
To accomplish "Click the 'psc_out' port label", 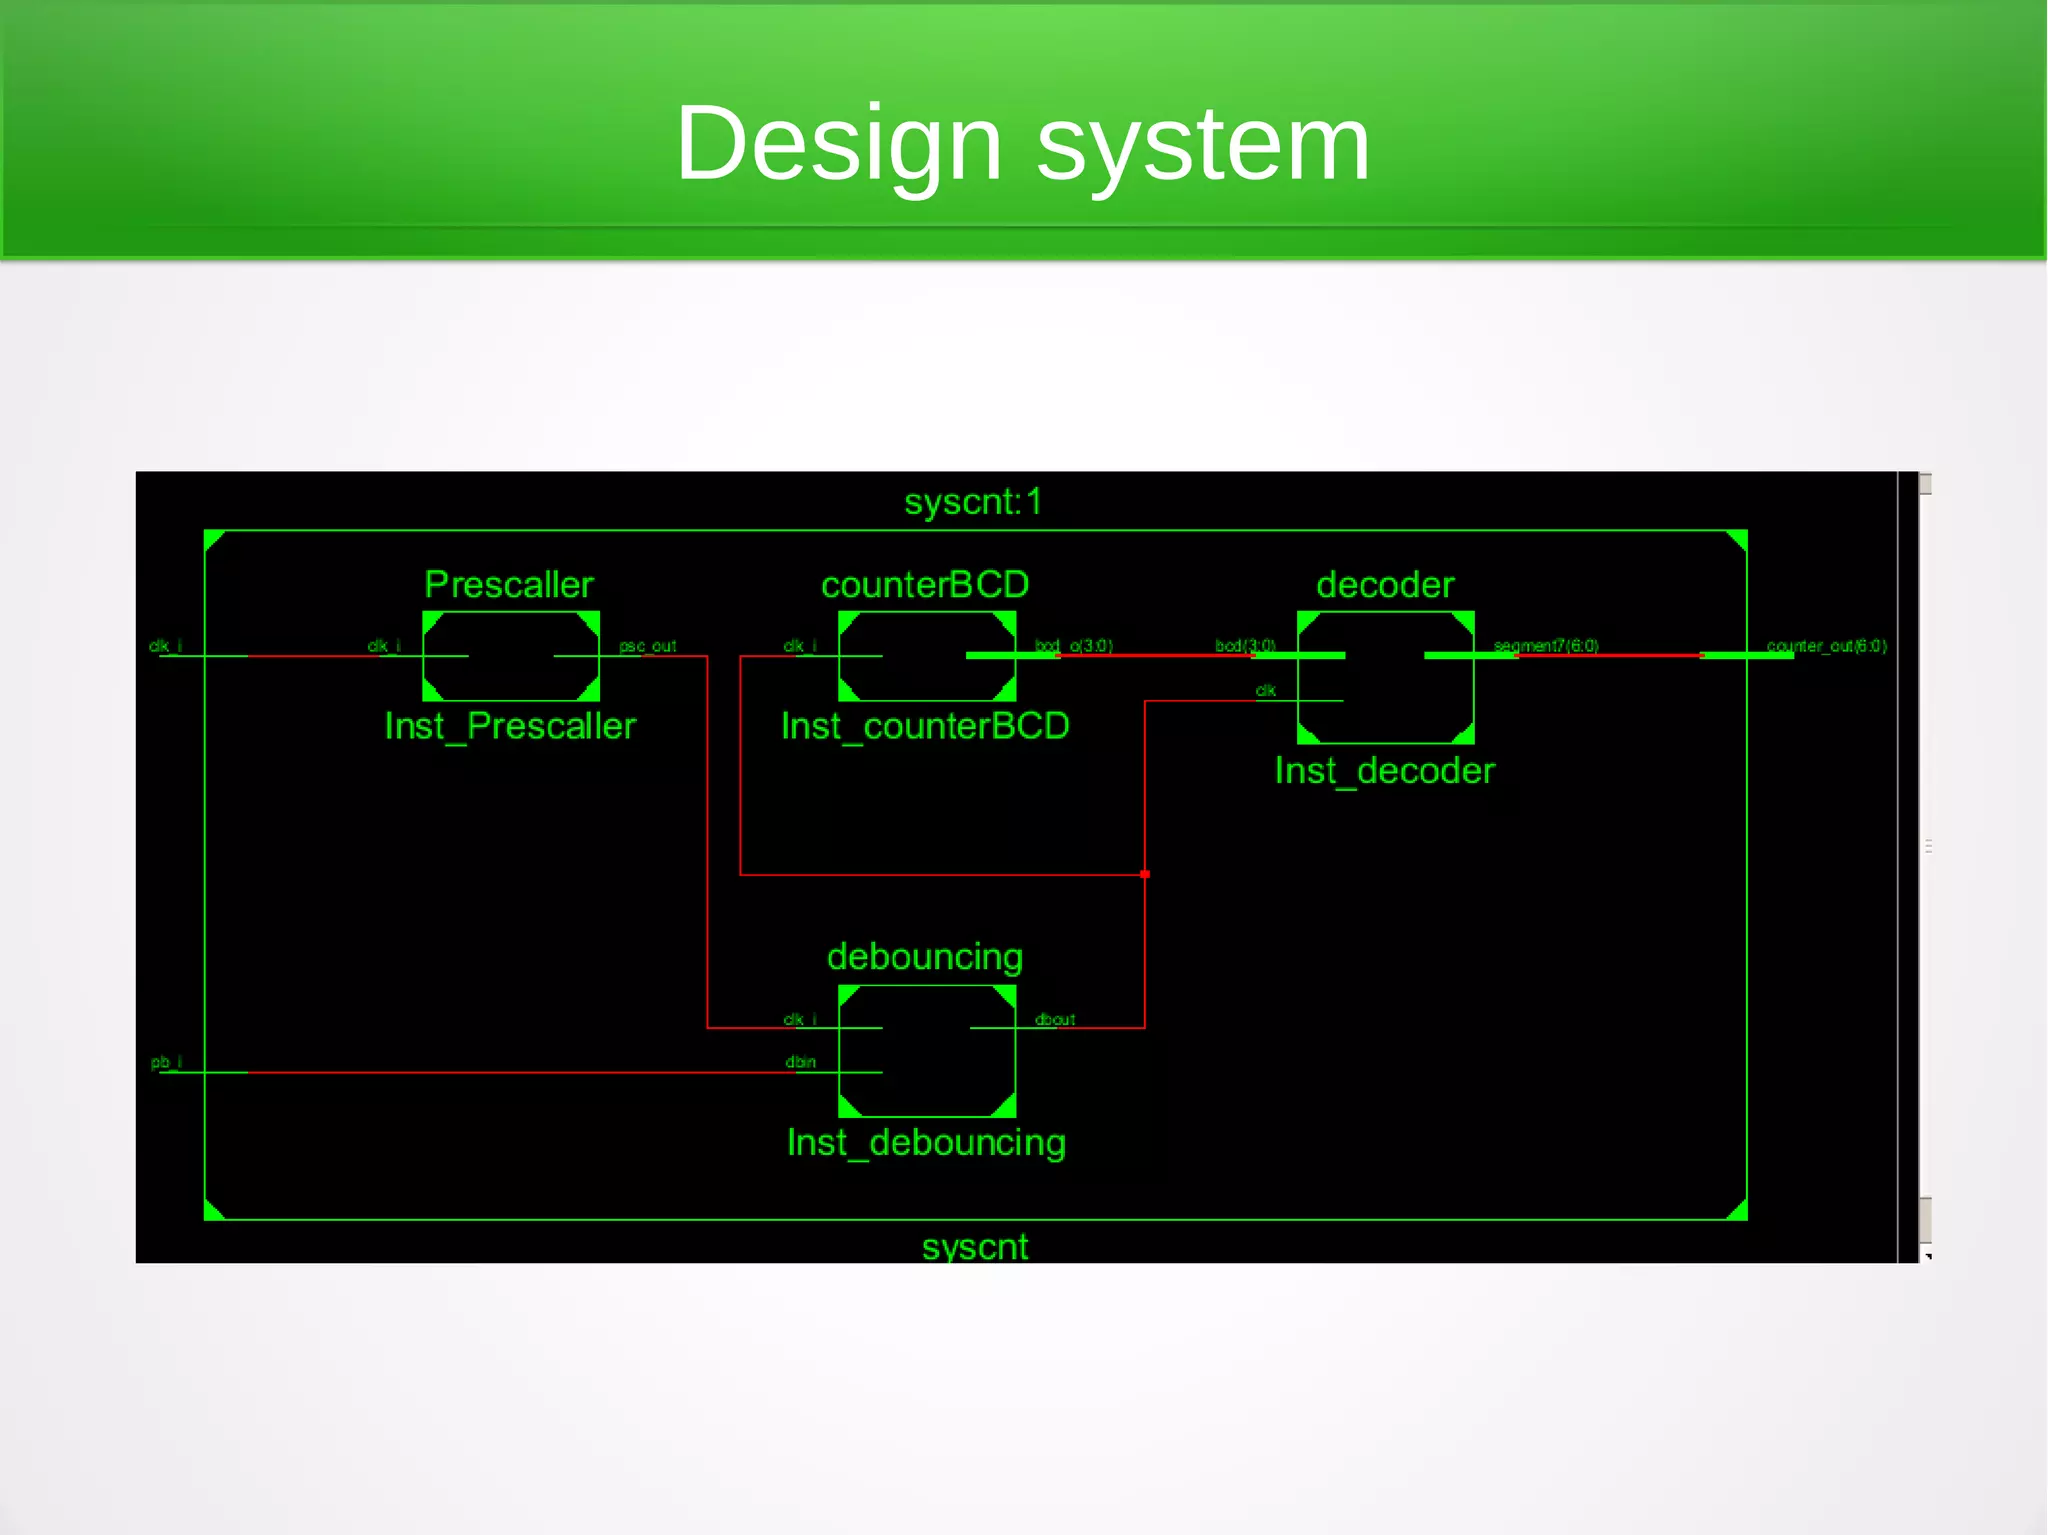I will coord(648,646).
